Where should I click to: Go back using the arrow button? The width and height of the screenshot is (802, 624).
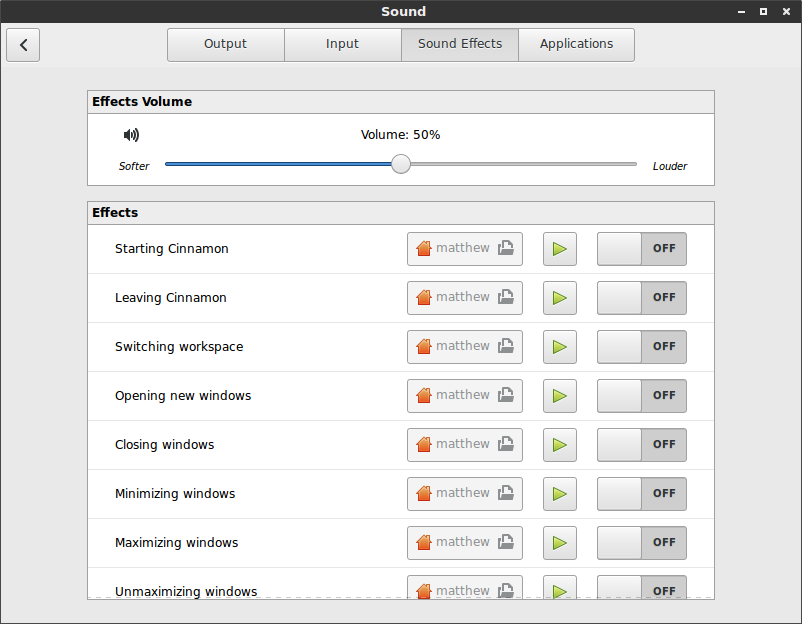23,45
